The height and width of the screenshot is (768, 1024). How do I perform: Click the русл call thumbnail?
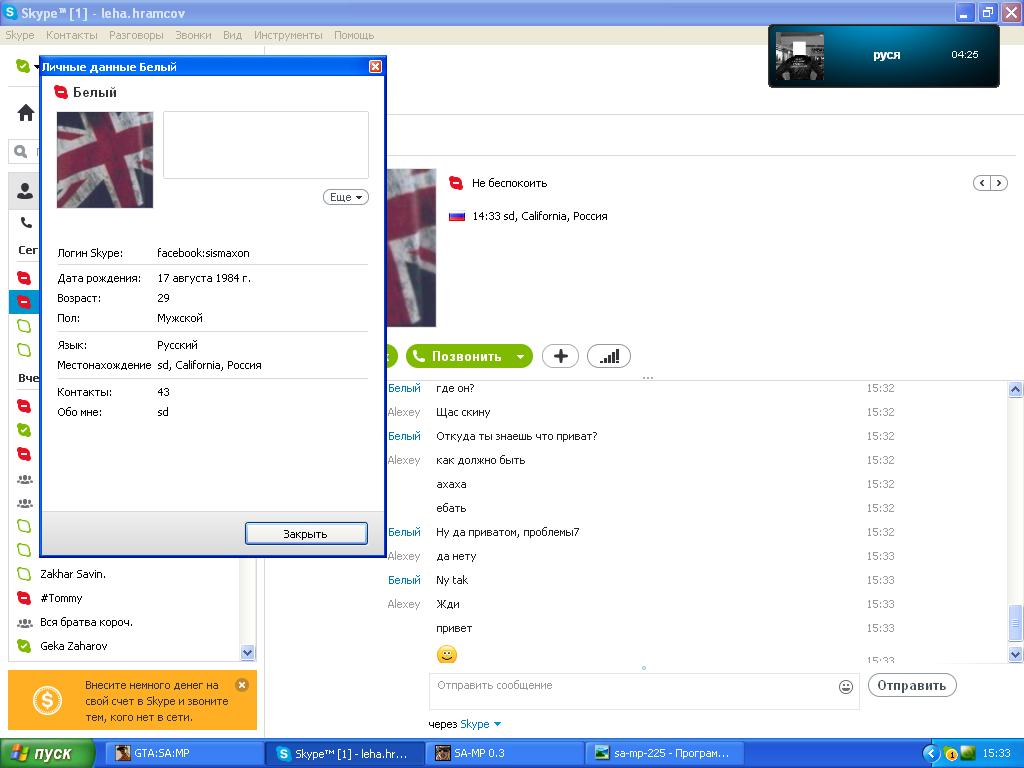pyautogui.click(x=799, y=57)
